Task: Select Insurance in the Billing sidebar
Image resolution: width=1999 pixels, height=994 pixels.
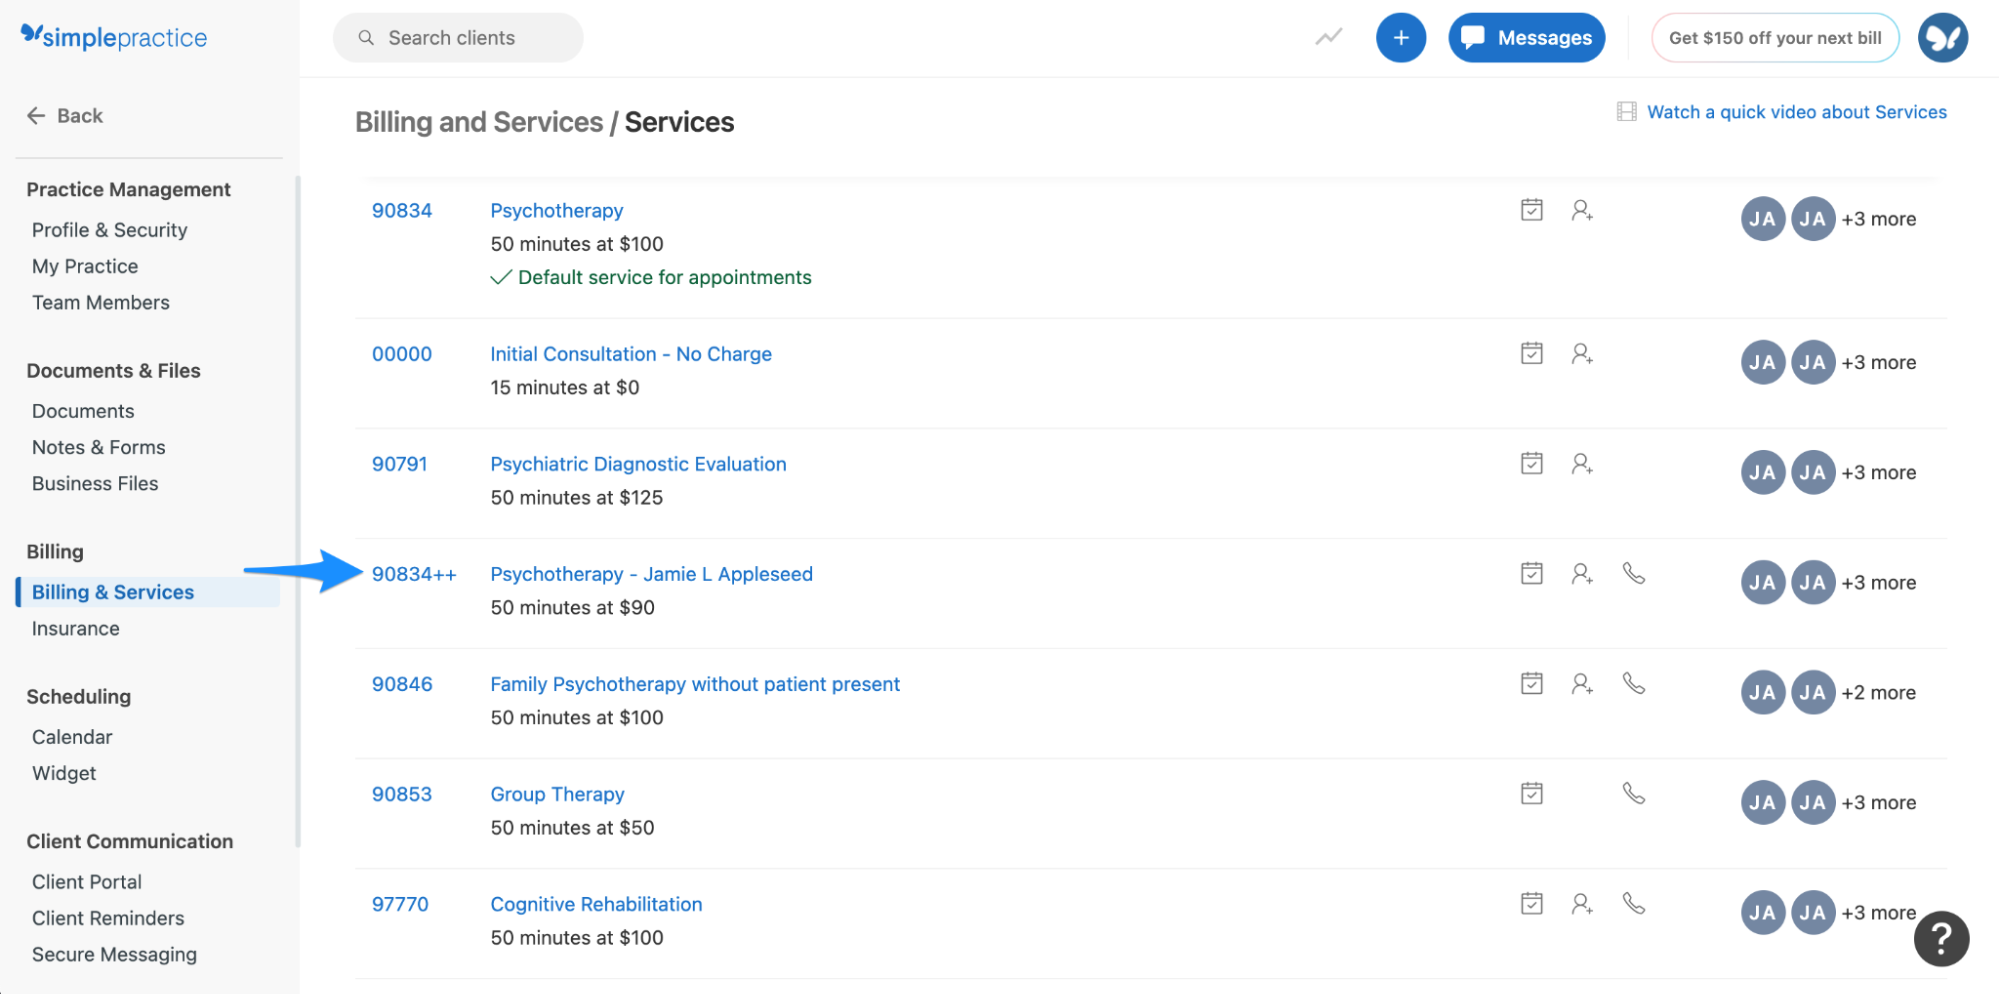Action: point(76,628)
